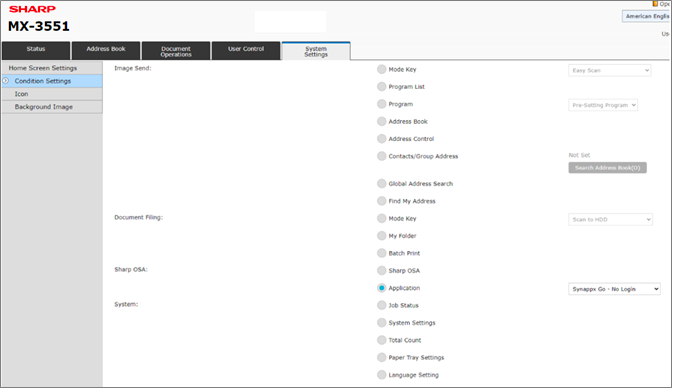This screenshot has height=389, width=673.
Task: Select Job Status radio button
Action: click(382, 305)
